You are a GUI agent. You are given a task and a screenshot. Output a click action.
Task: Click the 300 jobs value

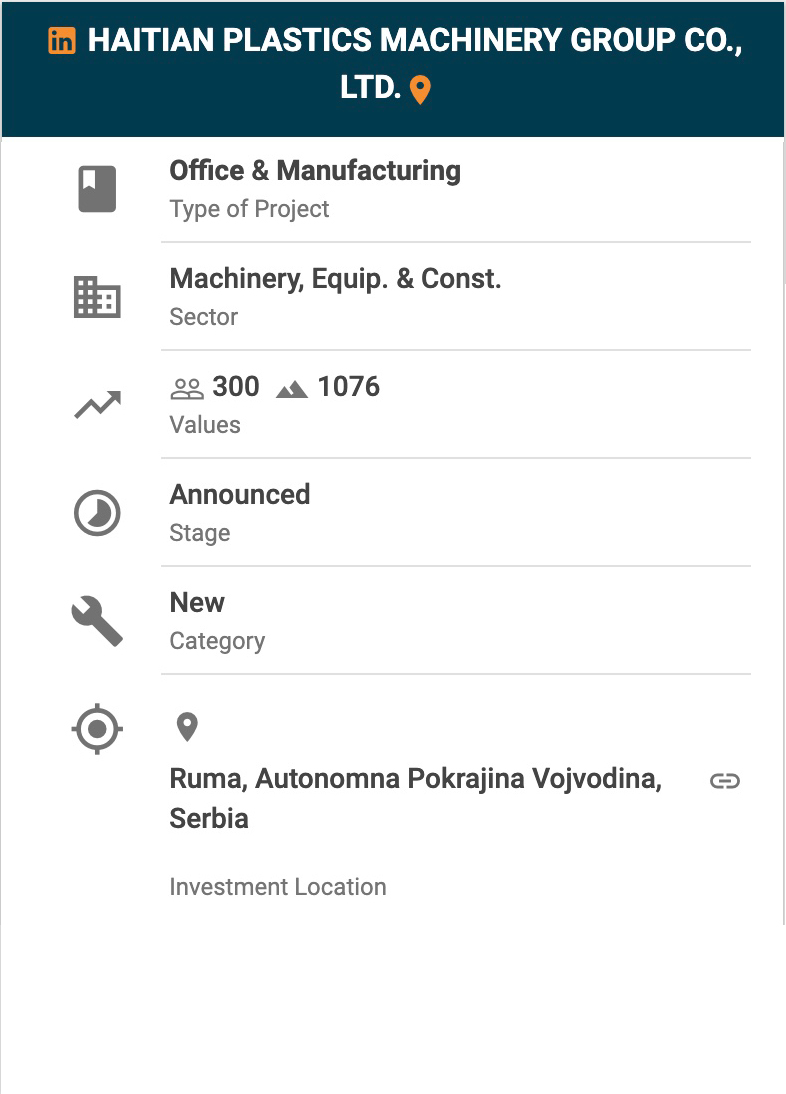point(236,387)
